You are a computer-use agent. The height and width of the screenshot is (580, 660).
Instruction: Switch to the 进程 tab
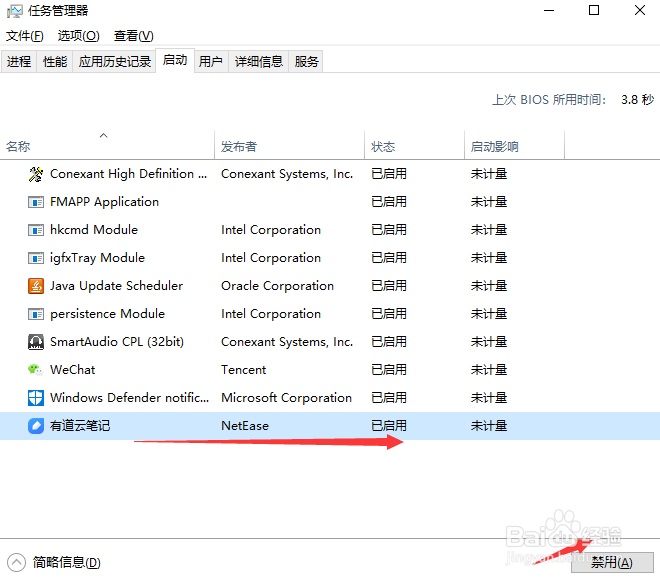click(19, 62)
